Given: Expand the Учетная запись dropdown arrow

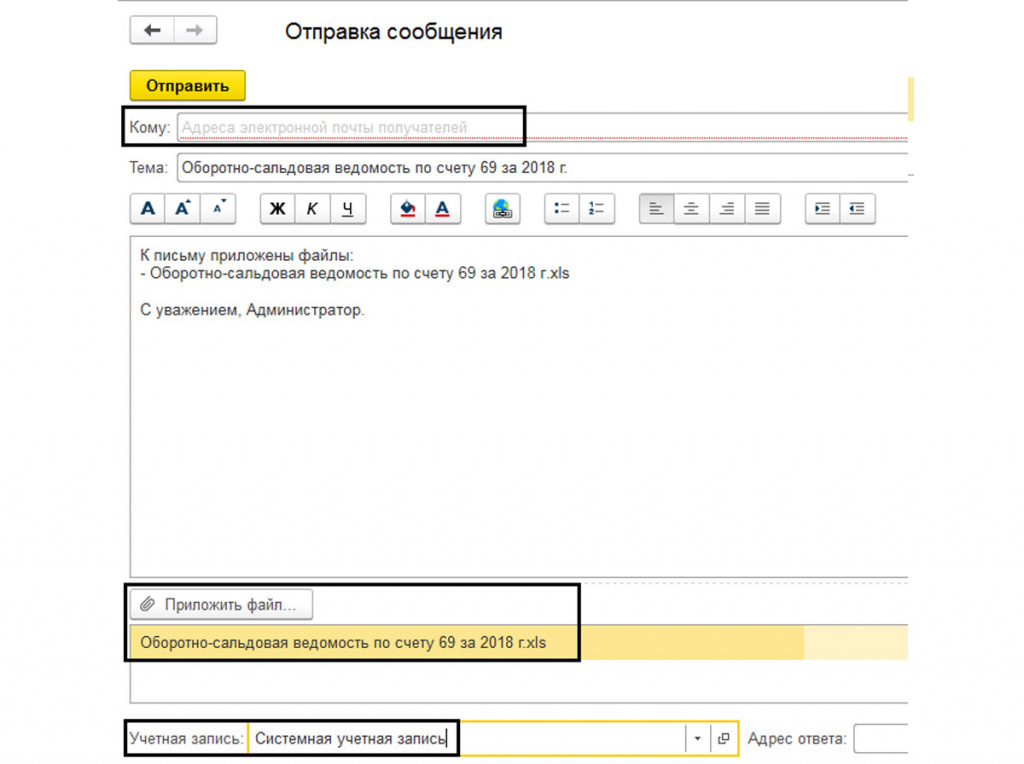Looking at the screenshot, I should pos(697,739).
